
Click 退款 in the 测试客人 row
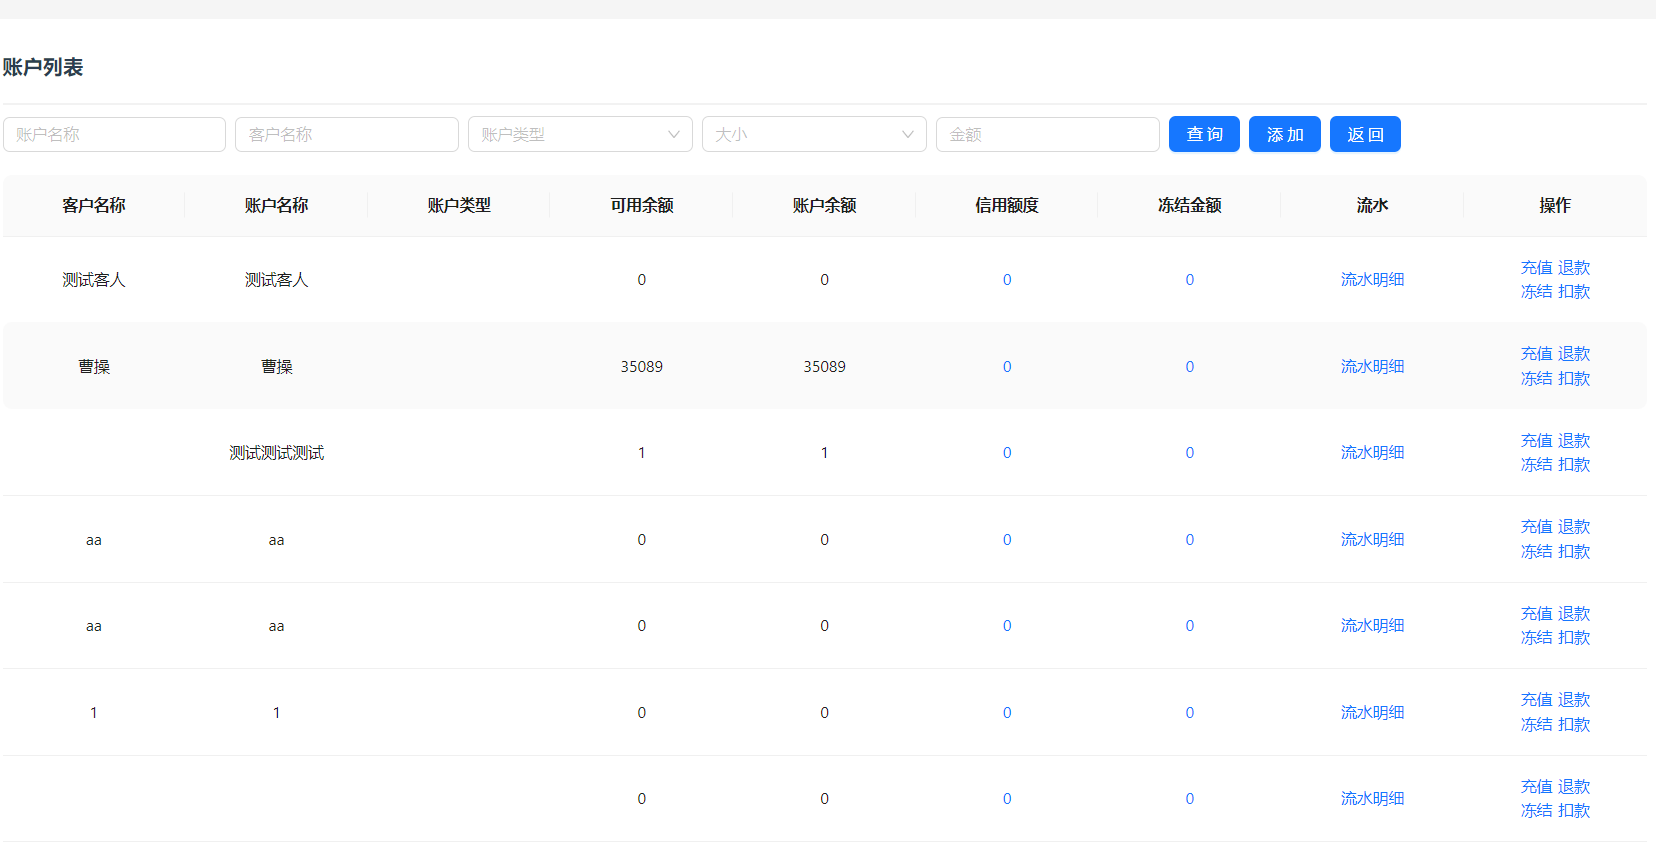click(1574, 268)
